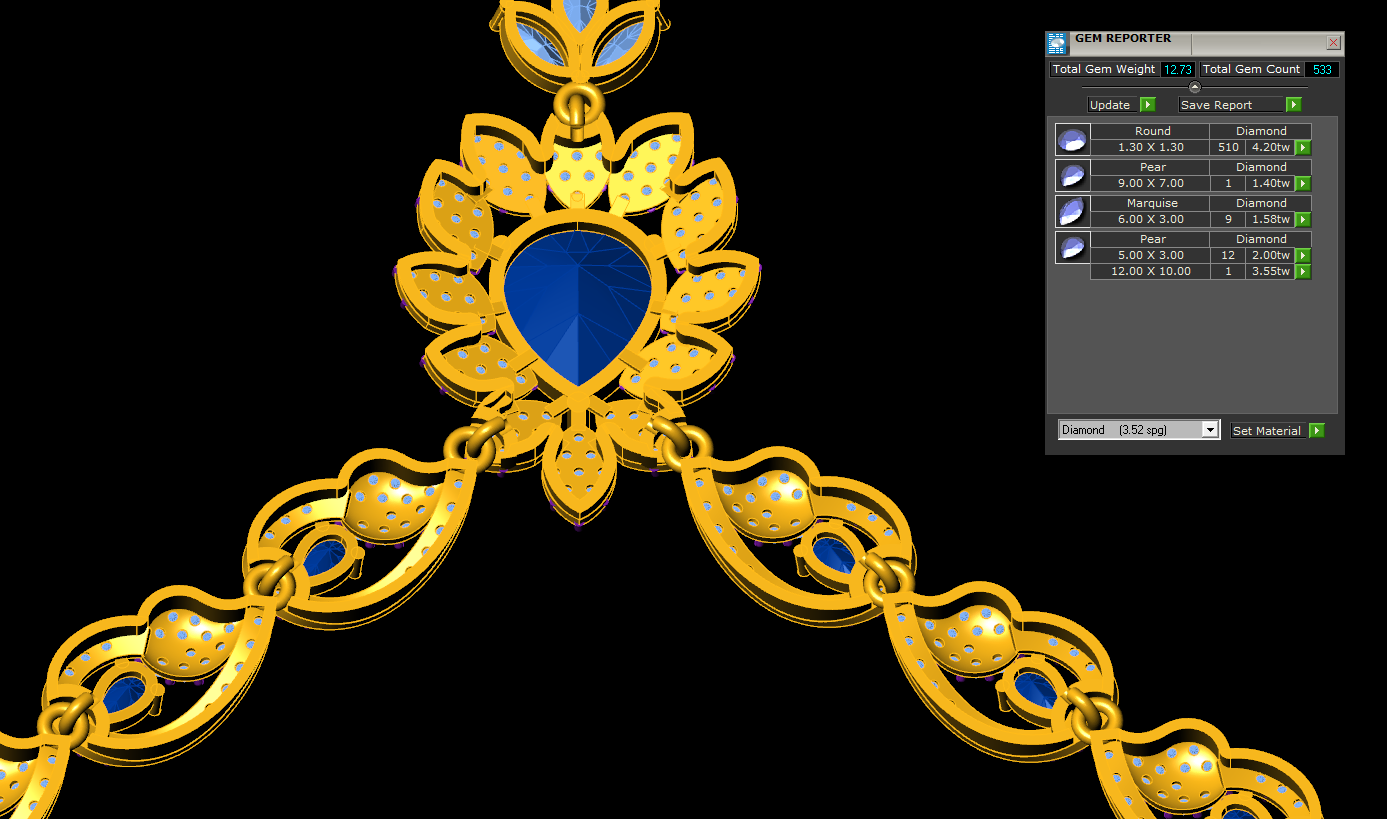Image resolution: width=1387 pixels, height=819 pixels.
Task: Click the 12.00 X 10.00 size cell
Action: tap(1150, 272)
